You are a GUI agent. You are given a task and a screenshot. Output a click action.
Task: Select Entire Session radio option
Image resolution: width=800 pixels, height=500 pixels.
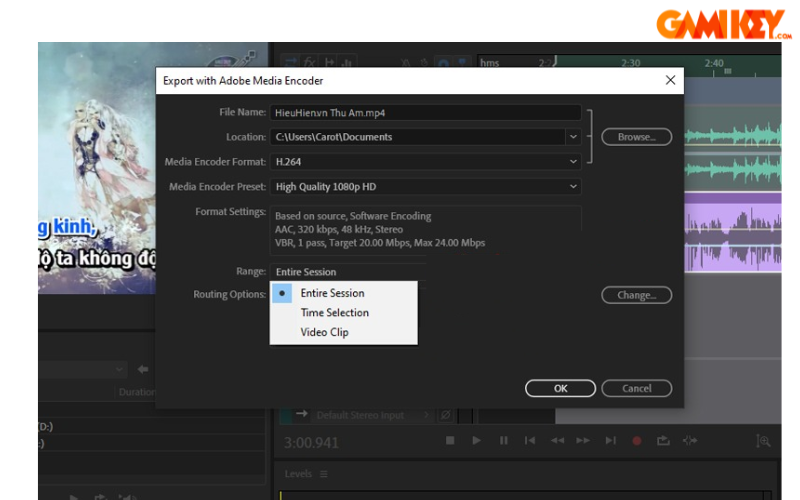(282, 293)
